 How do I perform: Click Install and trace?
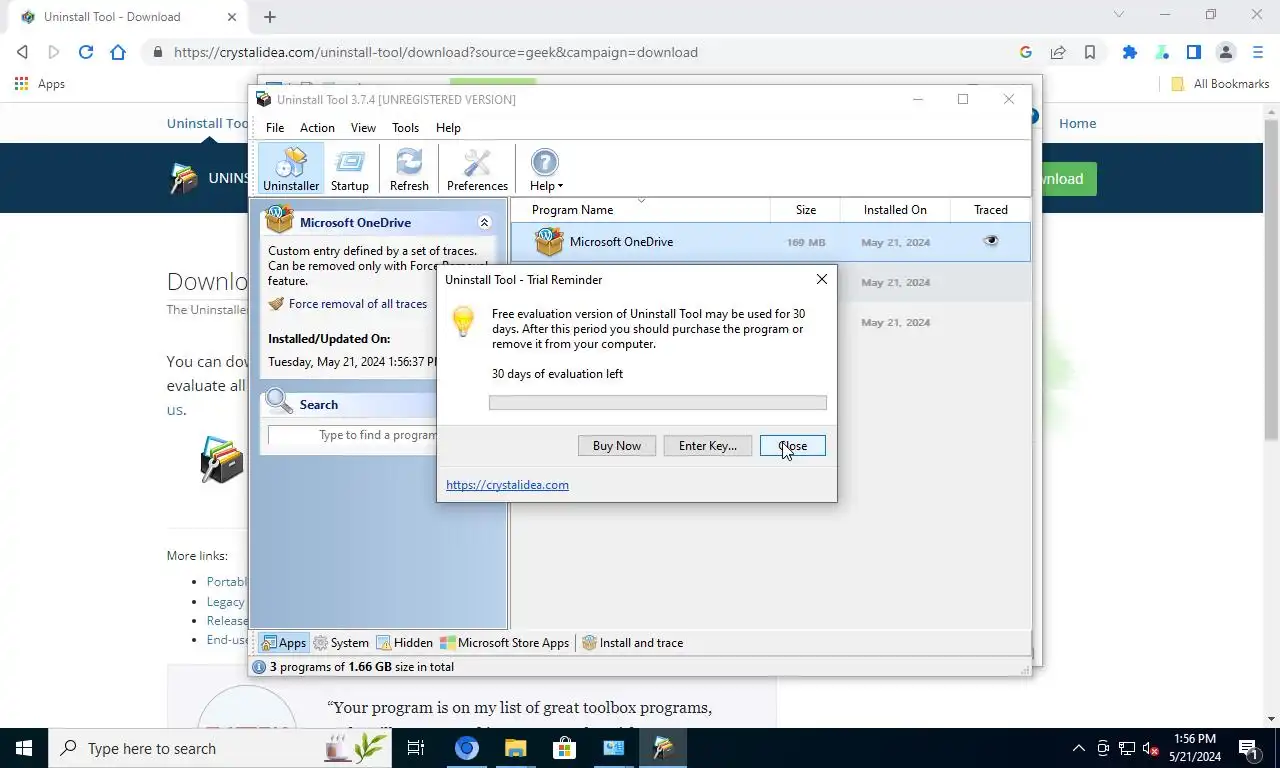[x=633, y=643]
